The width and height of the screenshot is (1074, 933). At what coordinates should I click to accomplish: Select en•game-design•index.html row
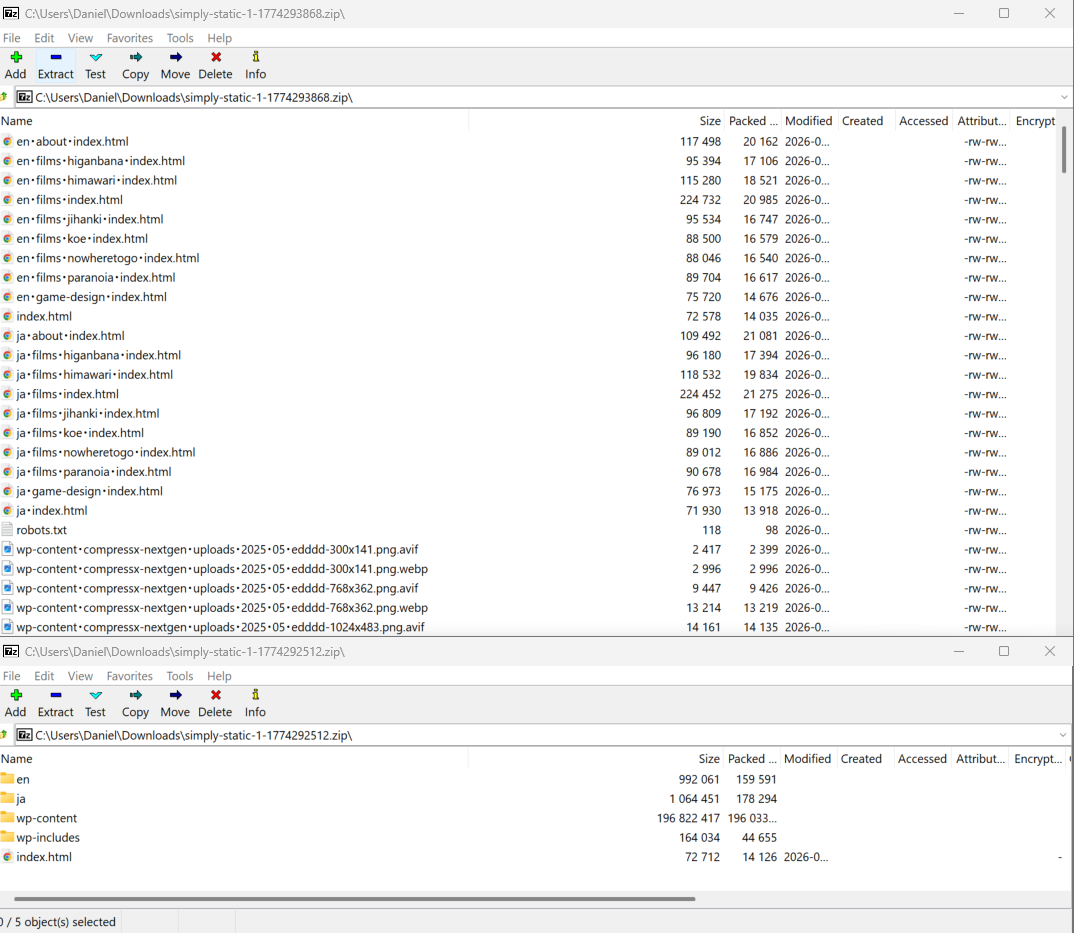point(527,297)
